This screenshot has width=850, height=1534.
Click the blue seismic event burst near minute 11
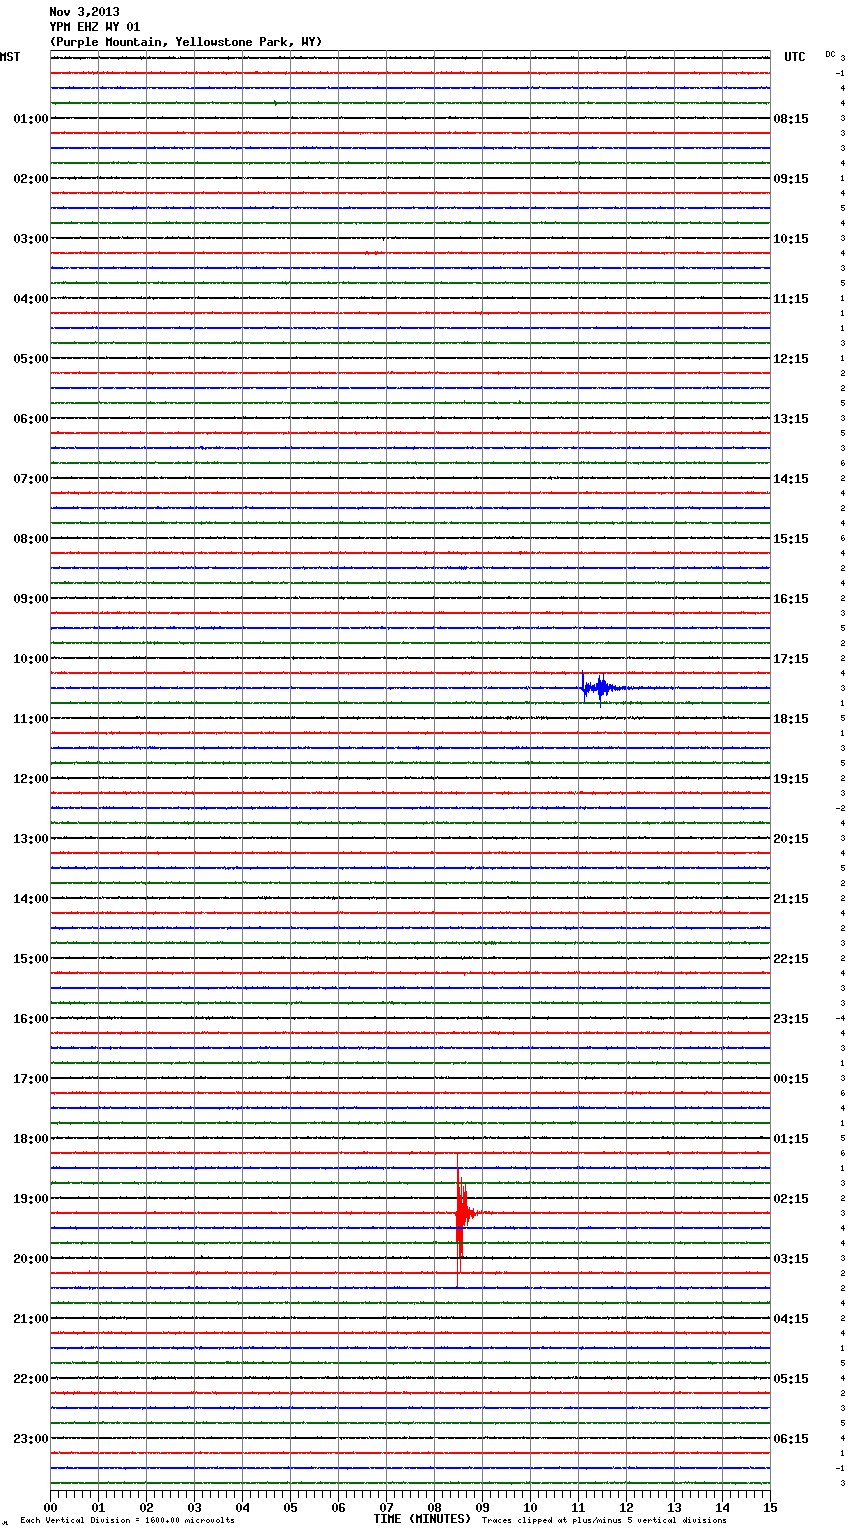tap(601, 688)
